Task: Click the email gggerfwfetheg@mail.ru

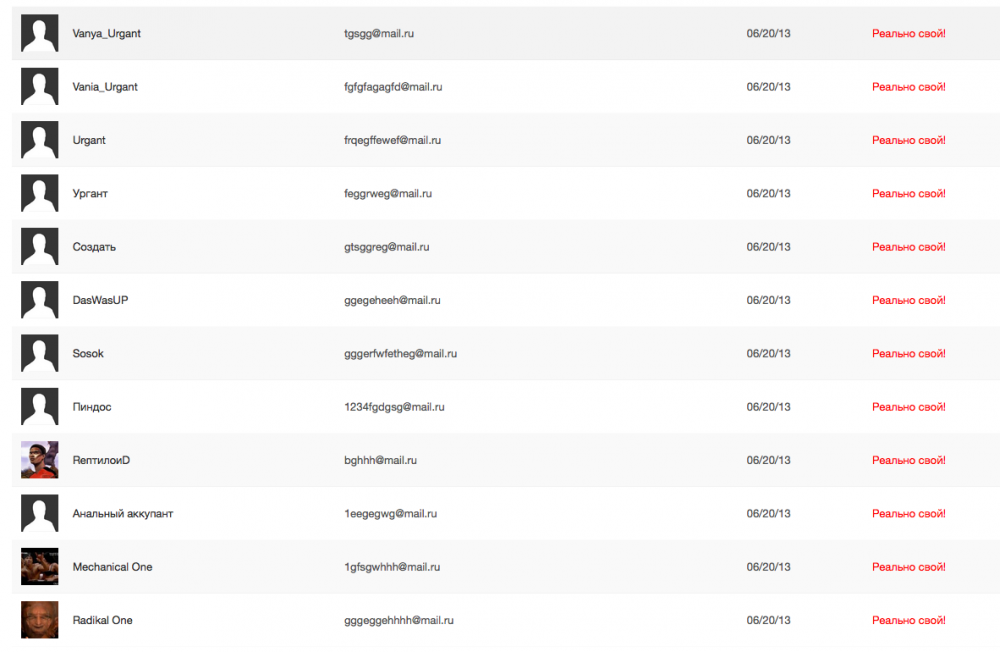Action: [x=400, y=353]
